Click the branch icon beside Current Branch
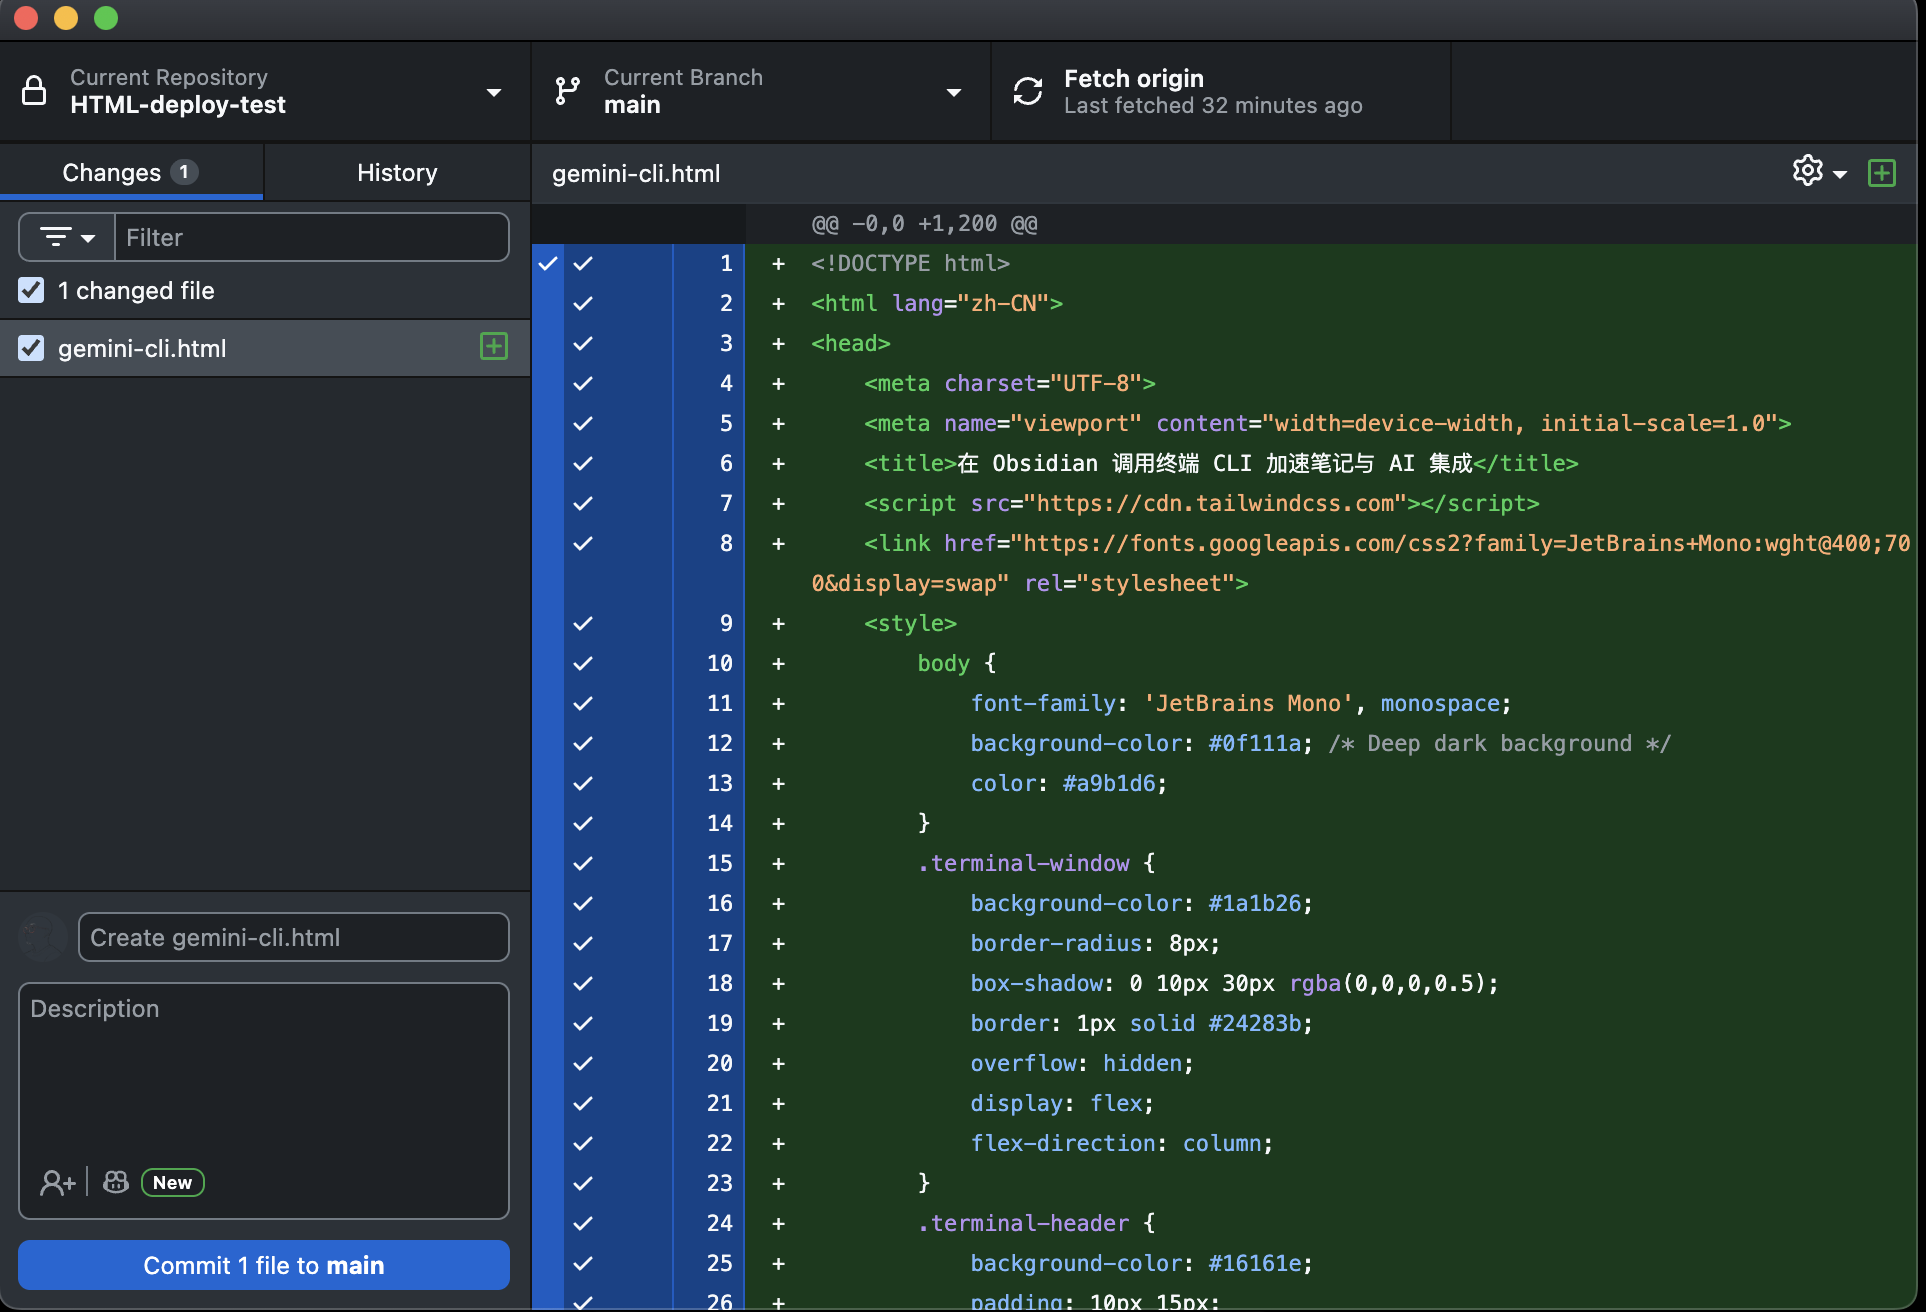 (x=567, y=91)
